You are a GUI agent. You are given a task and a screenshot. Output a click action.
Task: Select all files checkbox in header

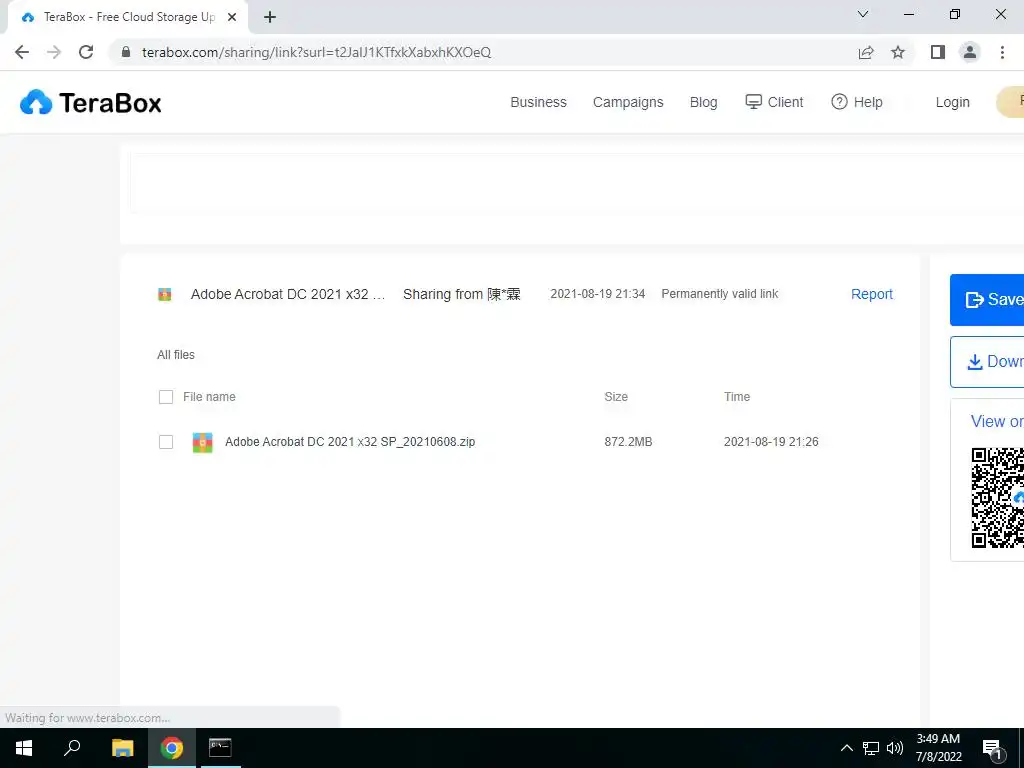[166, 397]
